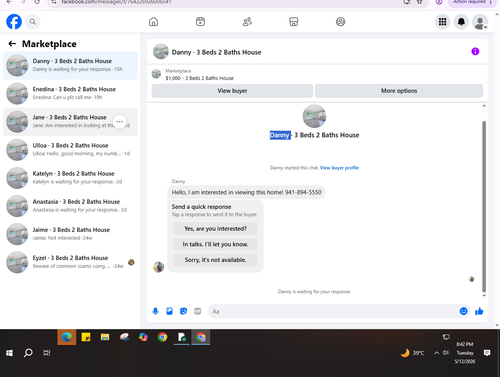Open Google Chrome from the taskbar

[162, 337]
